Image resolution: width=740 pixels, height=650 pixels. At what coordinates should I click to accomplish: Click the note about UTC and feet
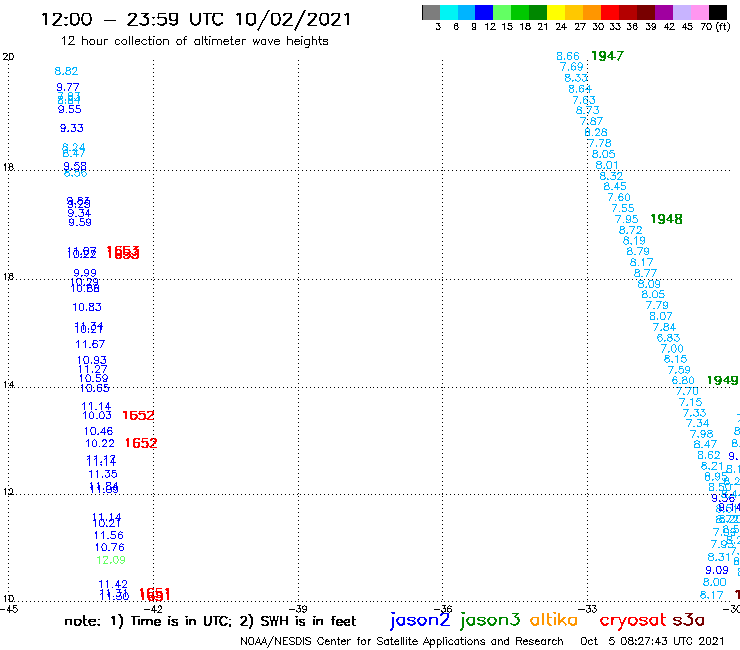[210, 621]
